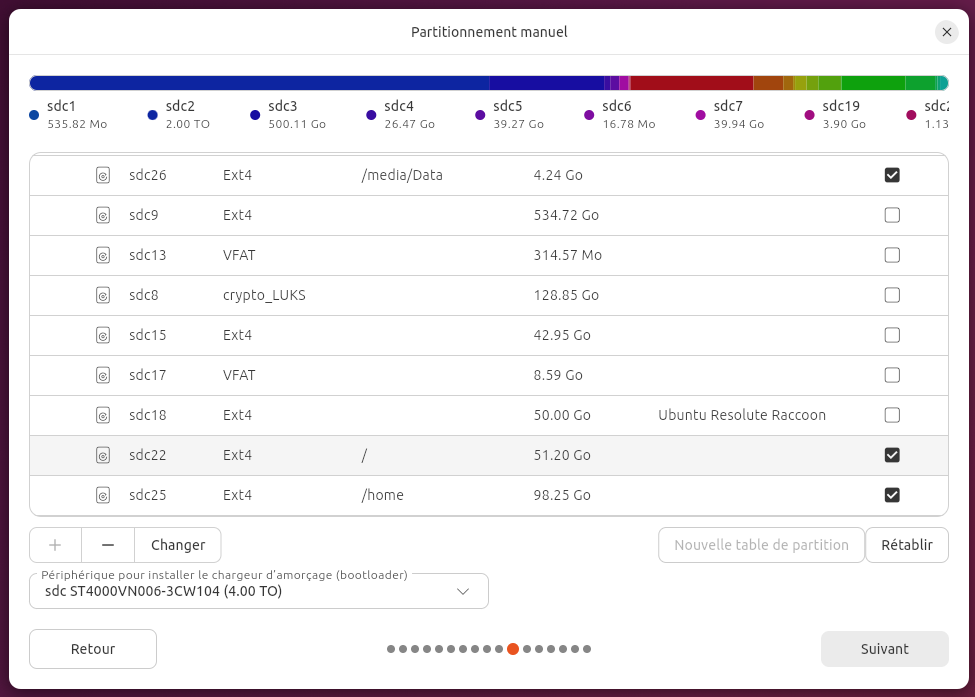The width and height of the screenshot is (975, 697).
Task: Select the sdc15 Ext4 42.95 Go row
Action: [x=489, y=335]
